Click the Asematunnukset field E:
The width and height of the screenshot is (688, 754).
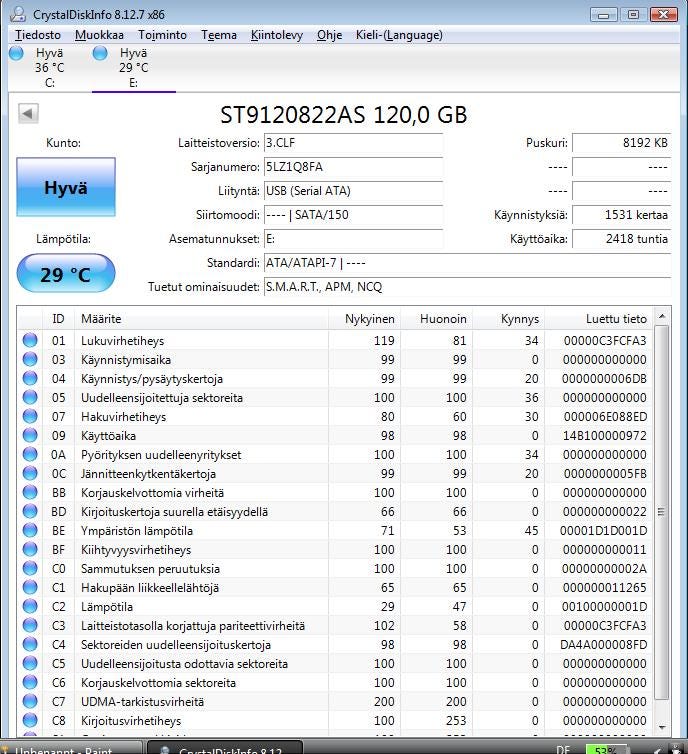pos(353,239)
